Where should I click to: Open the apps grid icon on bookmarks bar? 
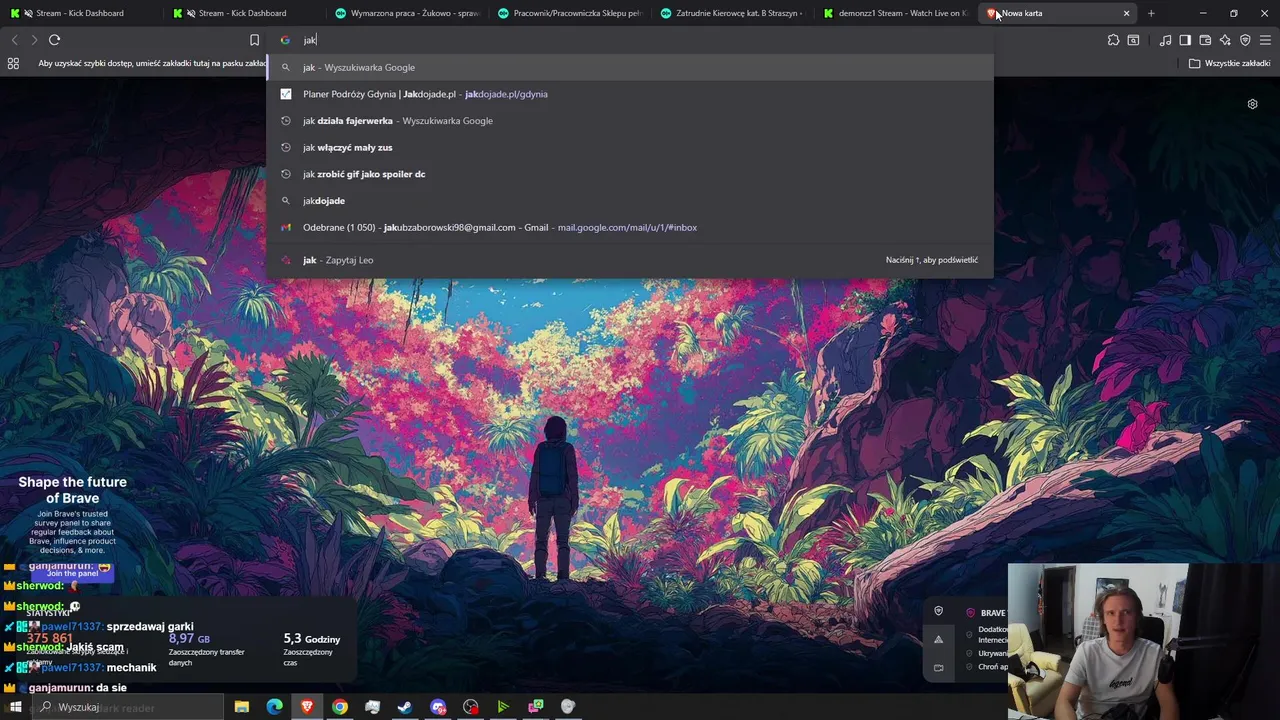click(13, 63)
